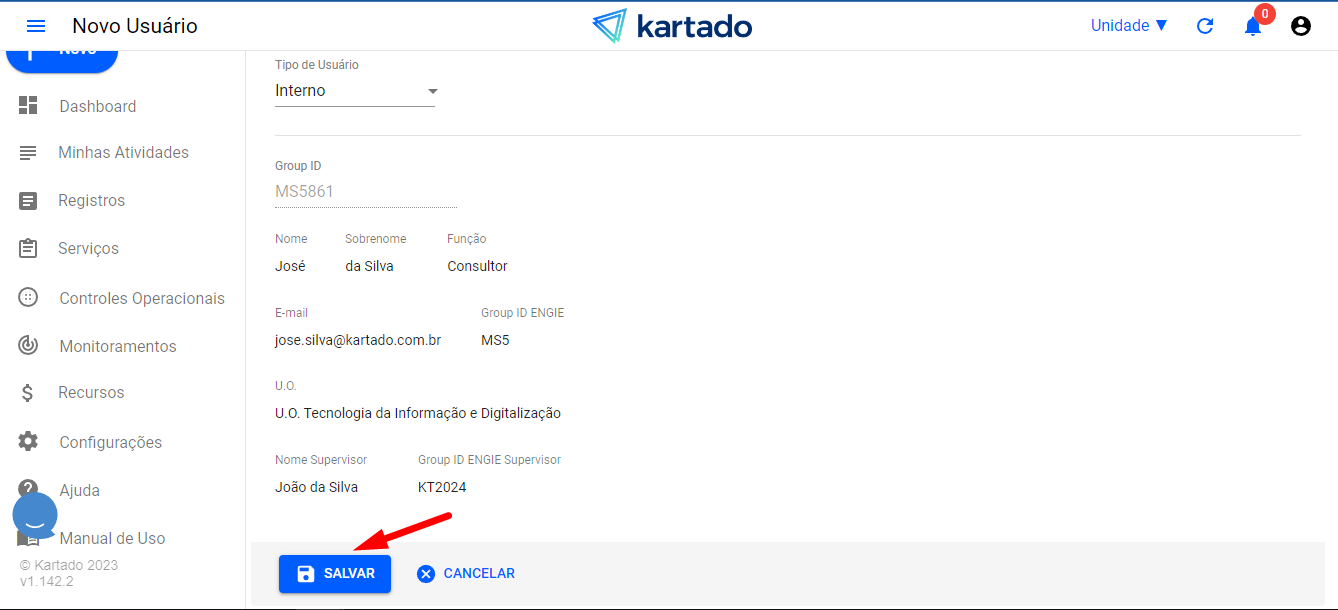
Task: Click the Recursos dollar sign icon
Action: (x=28, y=393)
